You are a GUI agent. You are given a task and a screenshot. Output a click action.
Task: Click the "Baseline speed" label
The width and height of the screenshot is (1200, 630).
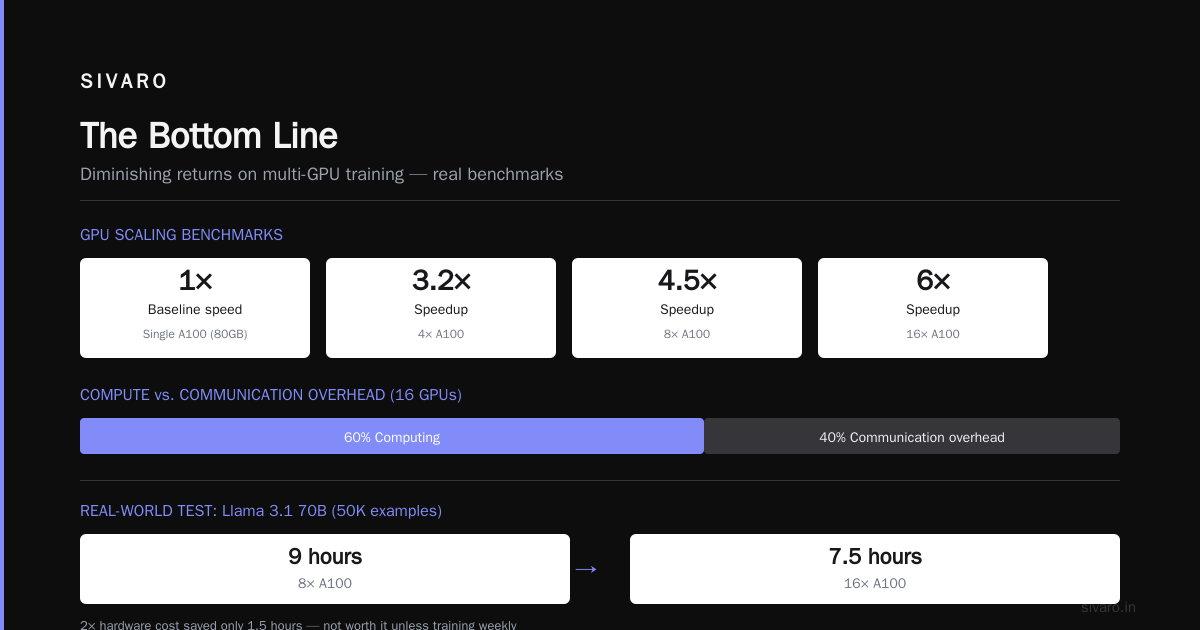(195, 310)
